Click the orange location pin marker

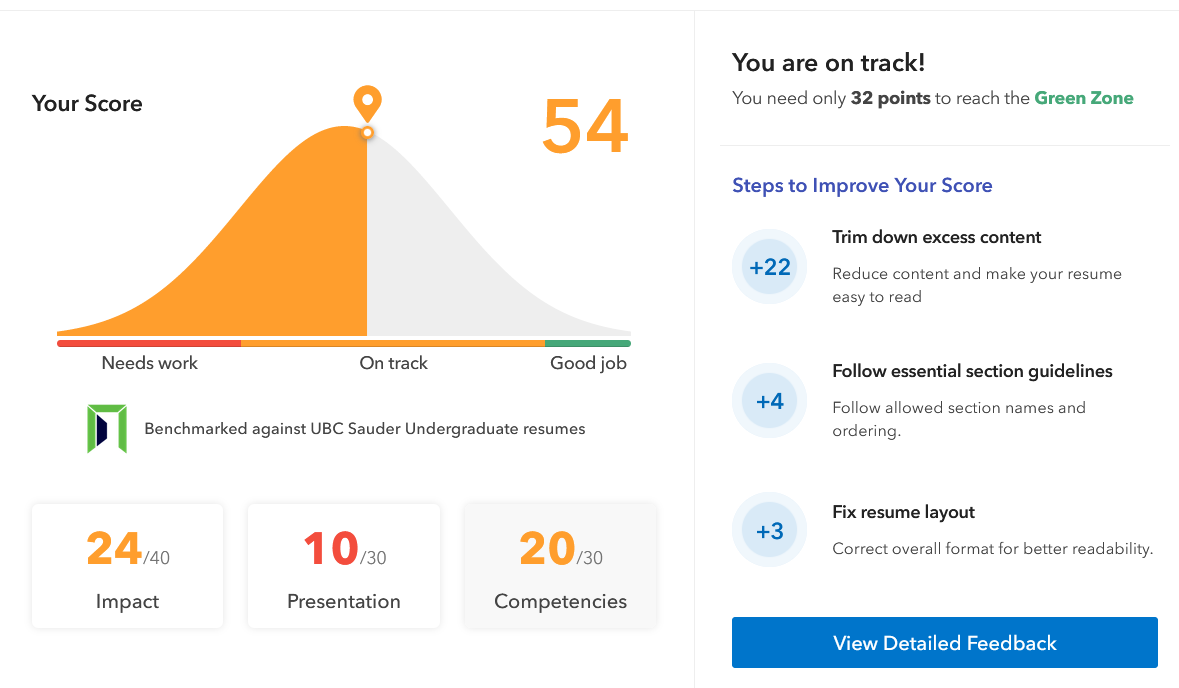(x=367, y=104)
